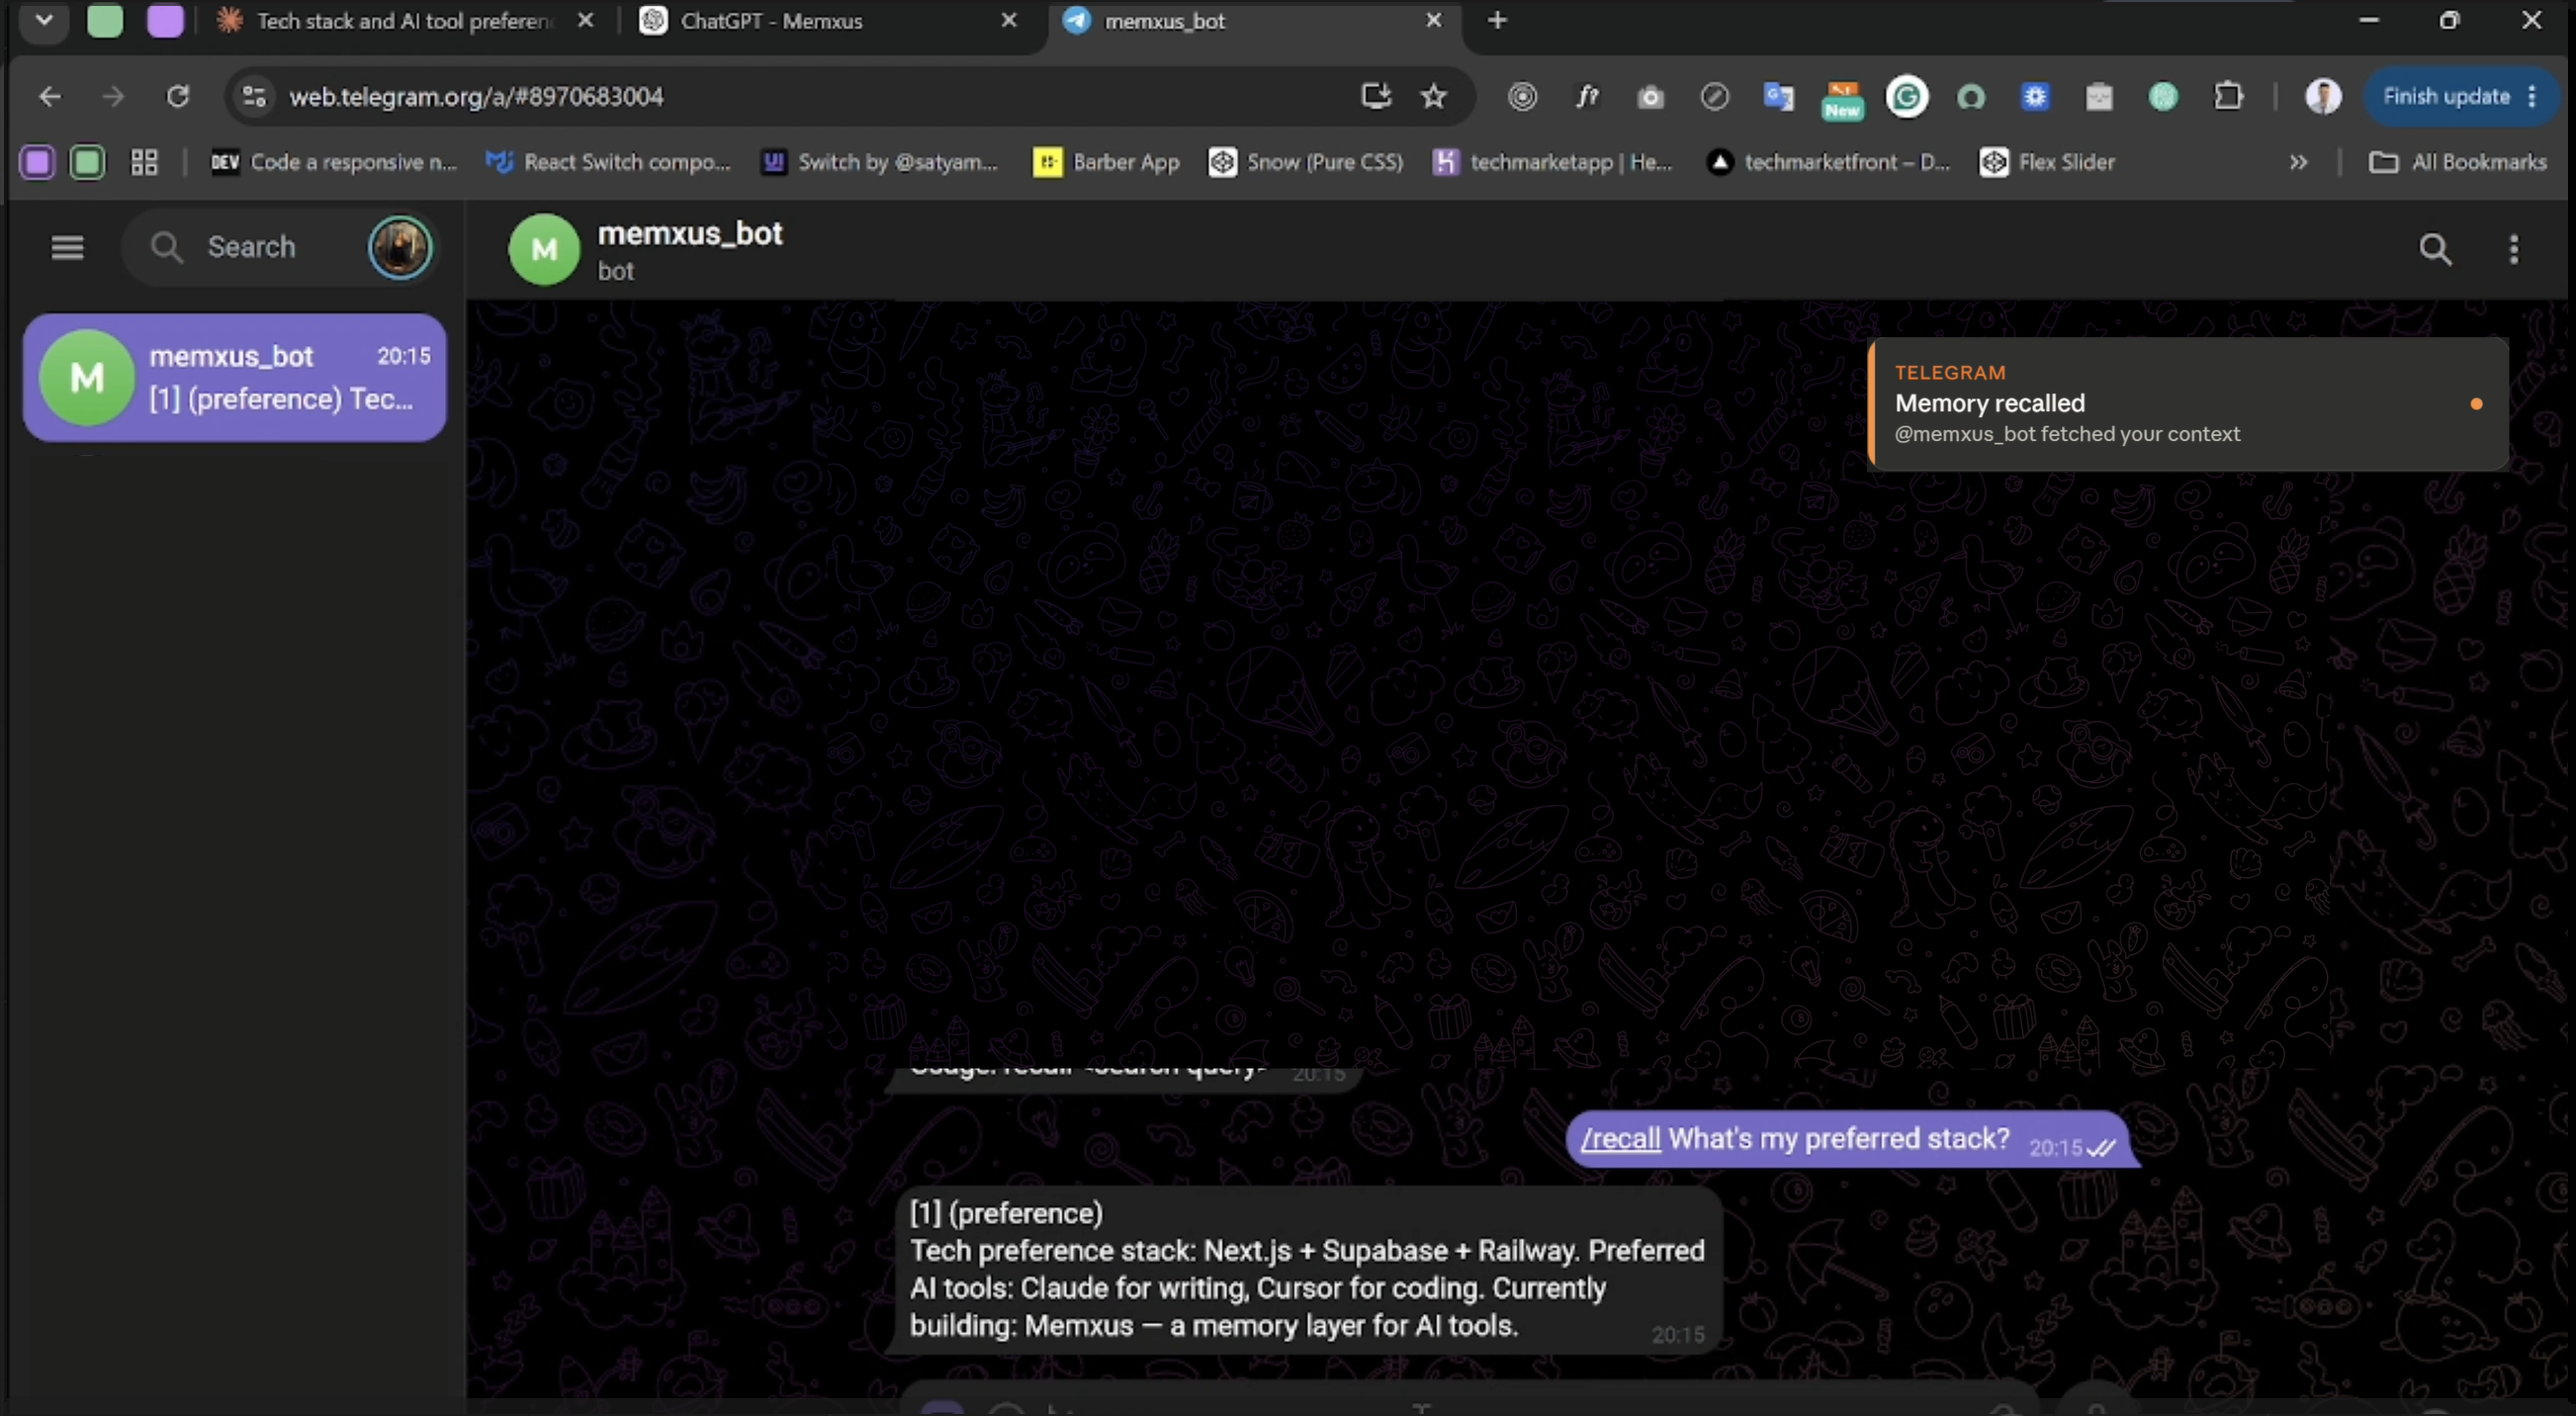The height and width of the screenshot is (1416, 2576).
Task: Open the fonts 'f?' extension
Action: click(x=1587, y=97)
